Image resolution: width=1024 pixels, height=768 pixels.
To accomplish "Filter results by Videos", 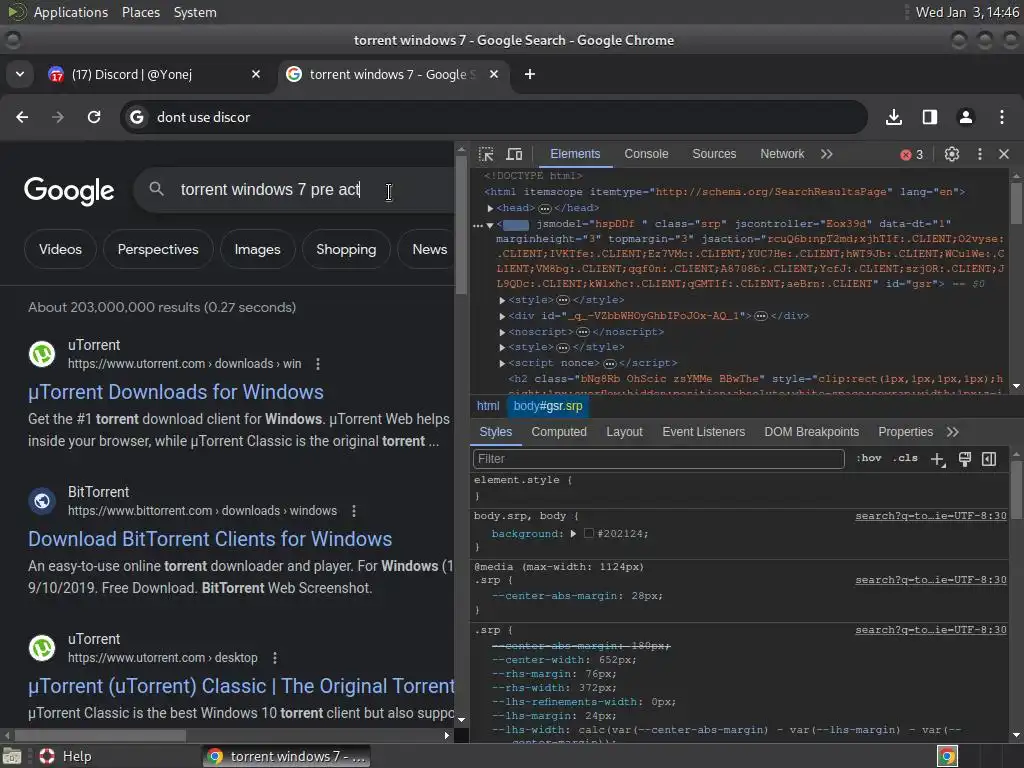I will click(60, 249).
